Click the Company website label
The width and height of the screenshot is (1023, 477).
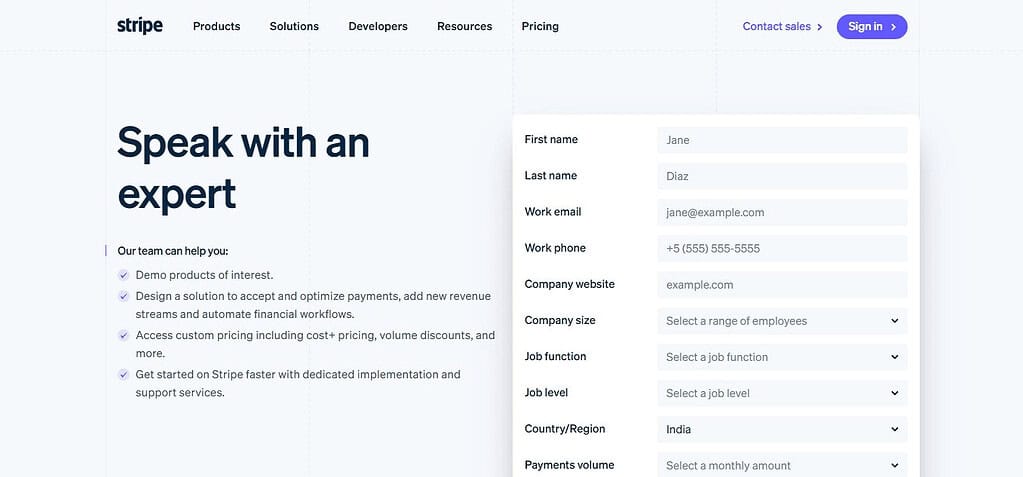pyautogui.click(x=570, y=285)
